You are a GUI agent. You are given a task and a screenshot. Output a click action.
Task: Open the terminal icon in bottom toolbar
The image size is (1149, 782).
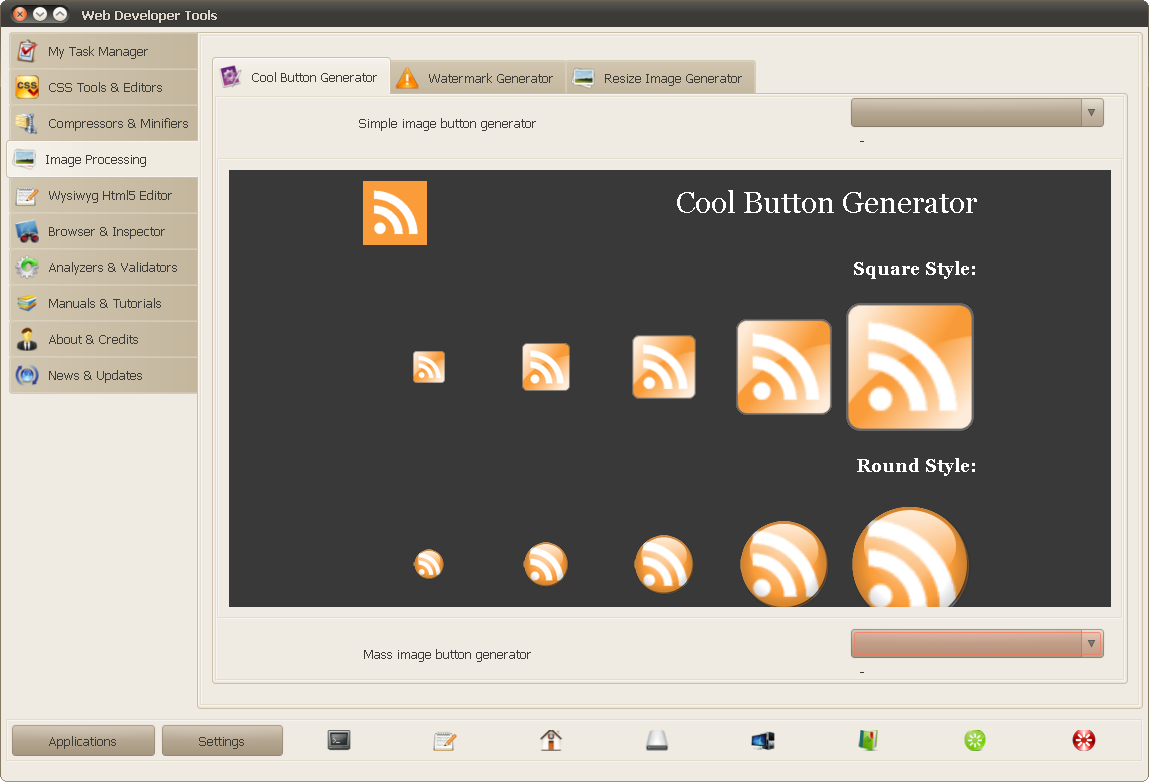tap(339, 740)
